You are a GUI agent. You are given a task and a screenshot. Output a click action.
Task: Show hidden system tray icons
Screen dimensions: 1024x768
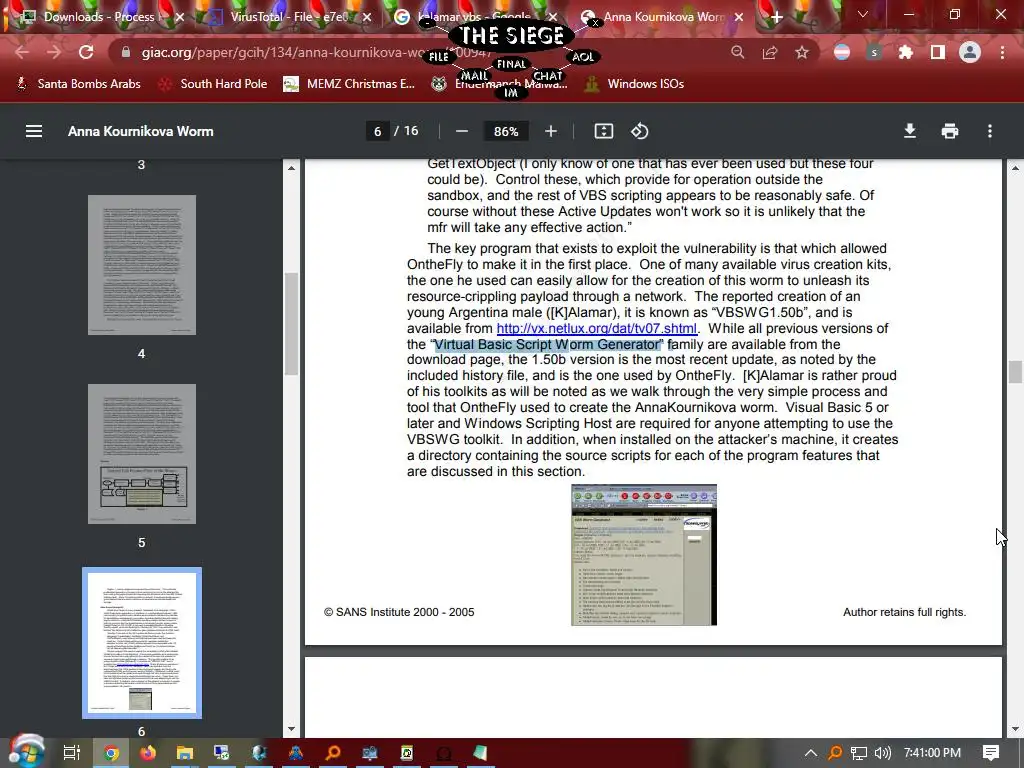point(810,753)
